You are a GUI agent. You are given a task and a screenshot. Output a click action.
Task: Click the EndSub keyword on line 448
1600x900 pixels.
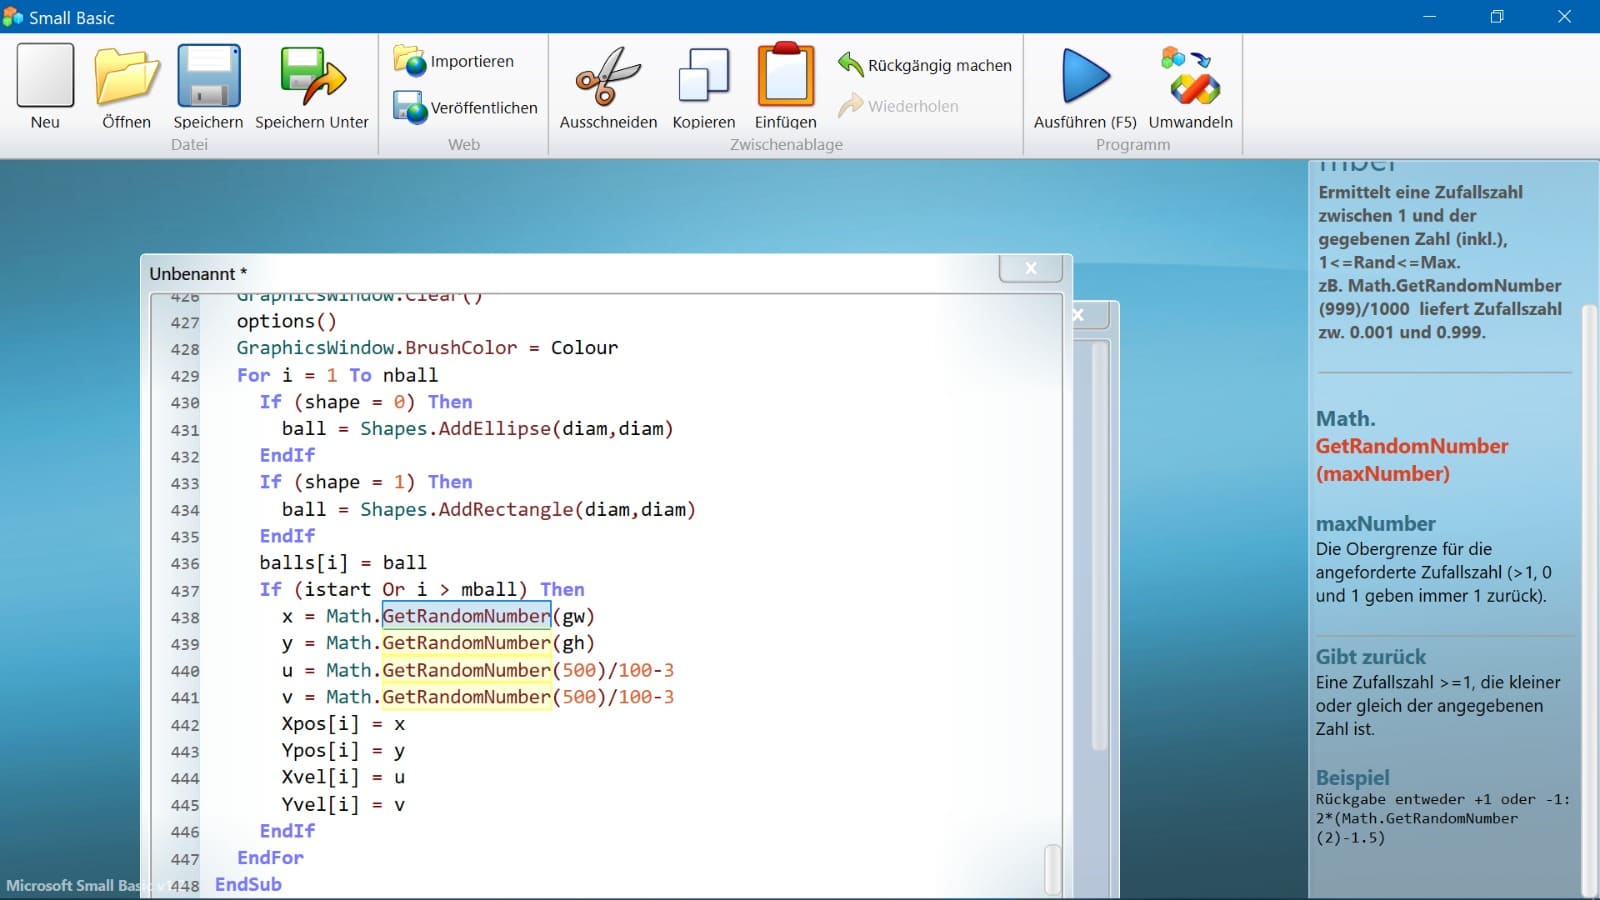click(x=248, y=884)
